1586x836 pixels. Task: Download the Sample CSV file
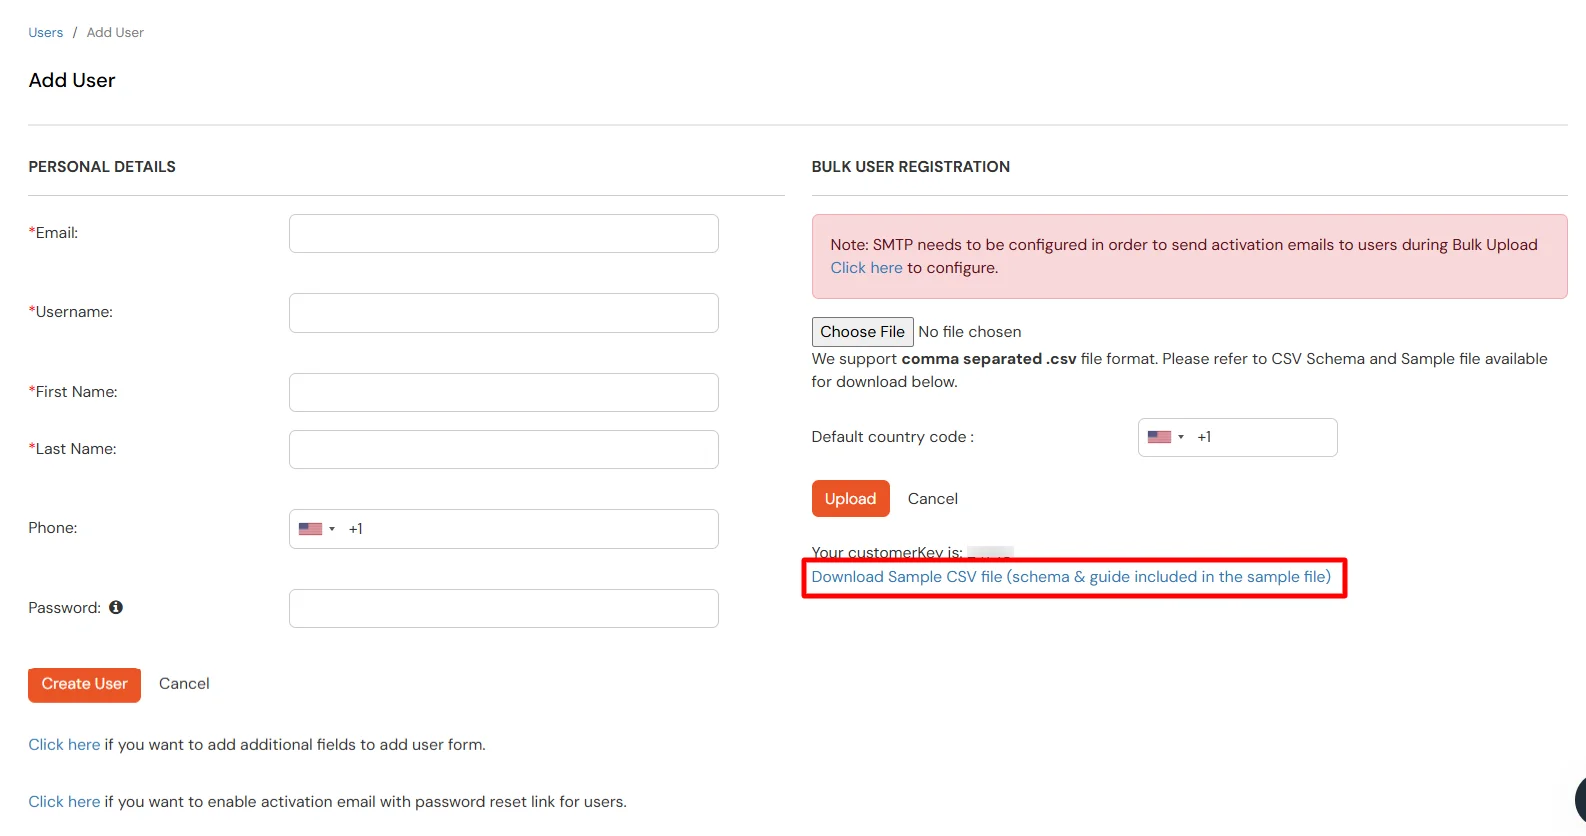pos(1070,577)
